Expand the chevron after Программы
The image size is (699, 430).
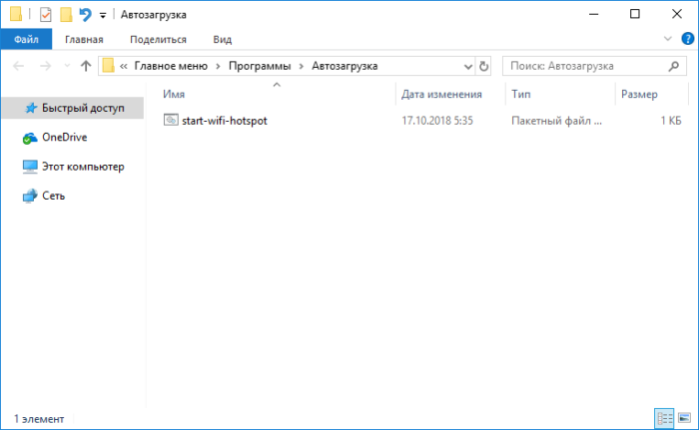pos(301,66)
